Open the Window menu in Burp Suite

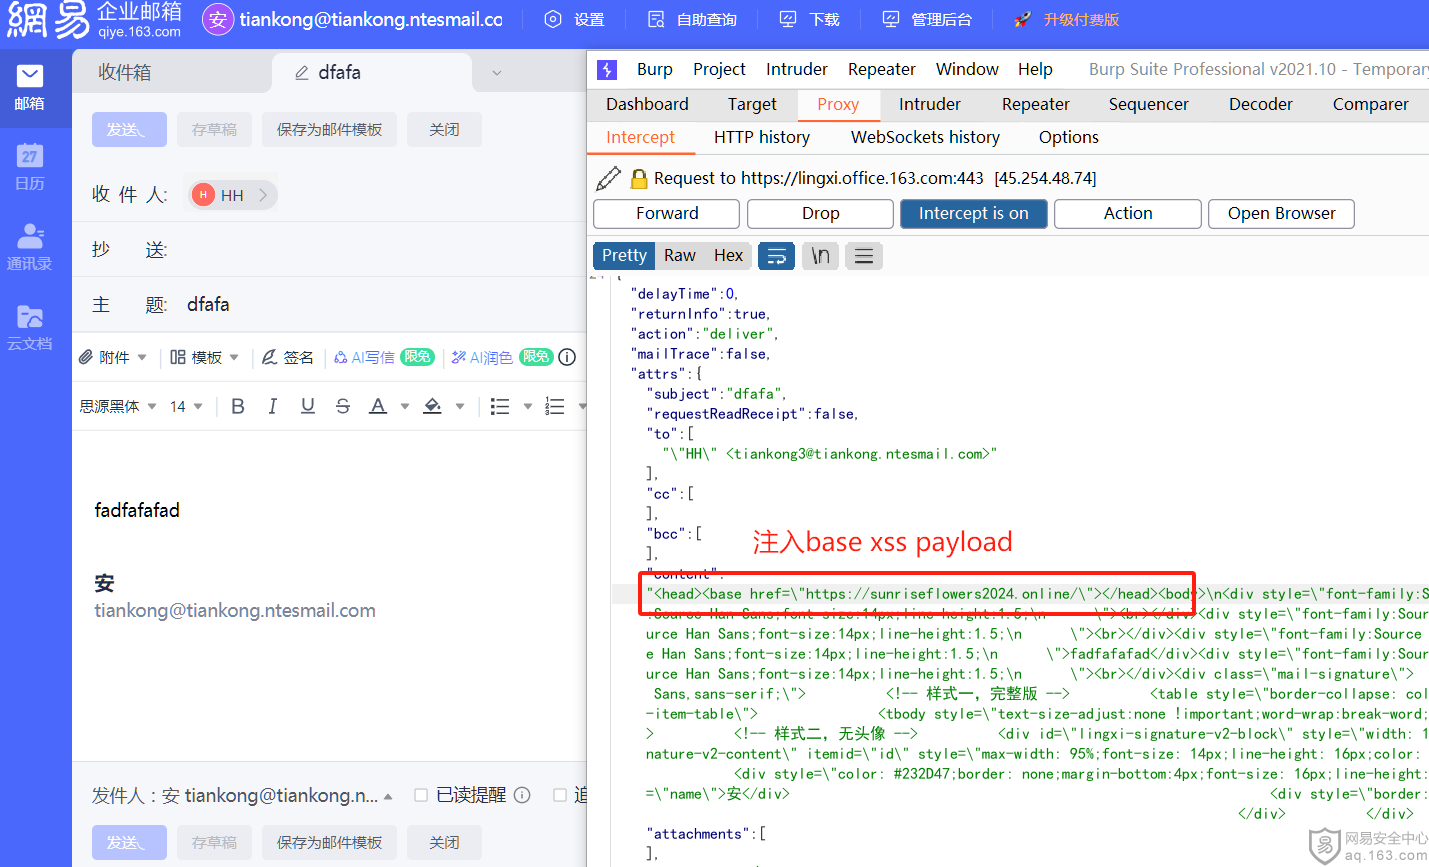[967, 69]
